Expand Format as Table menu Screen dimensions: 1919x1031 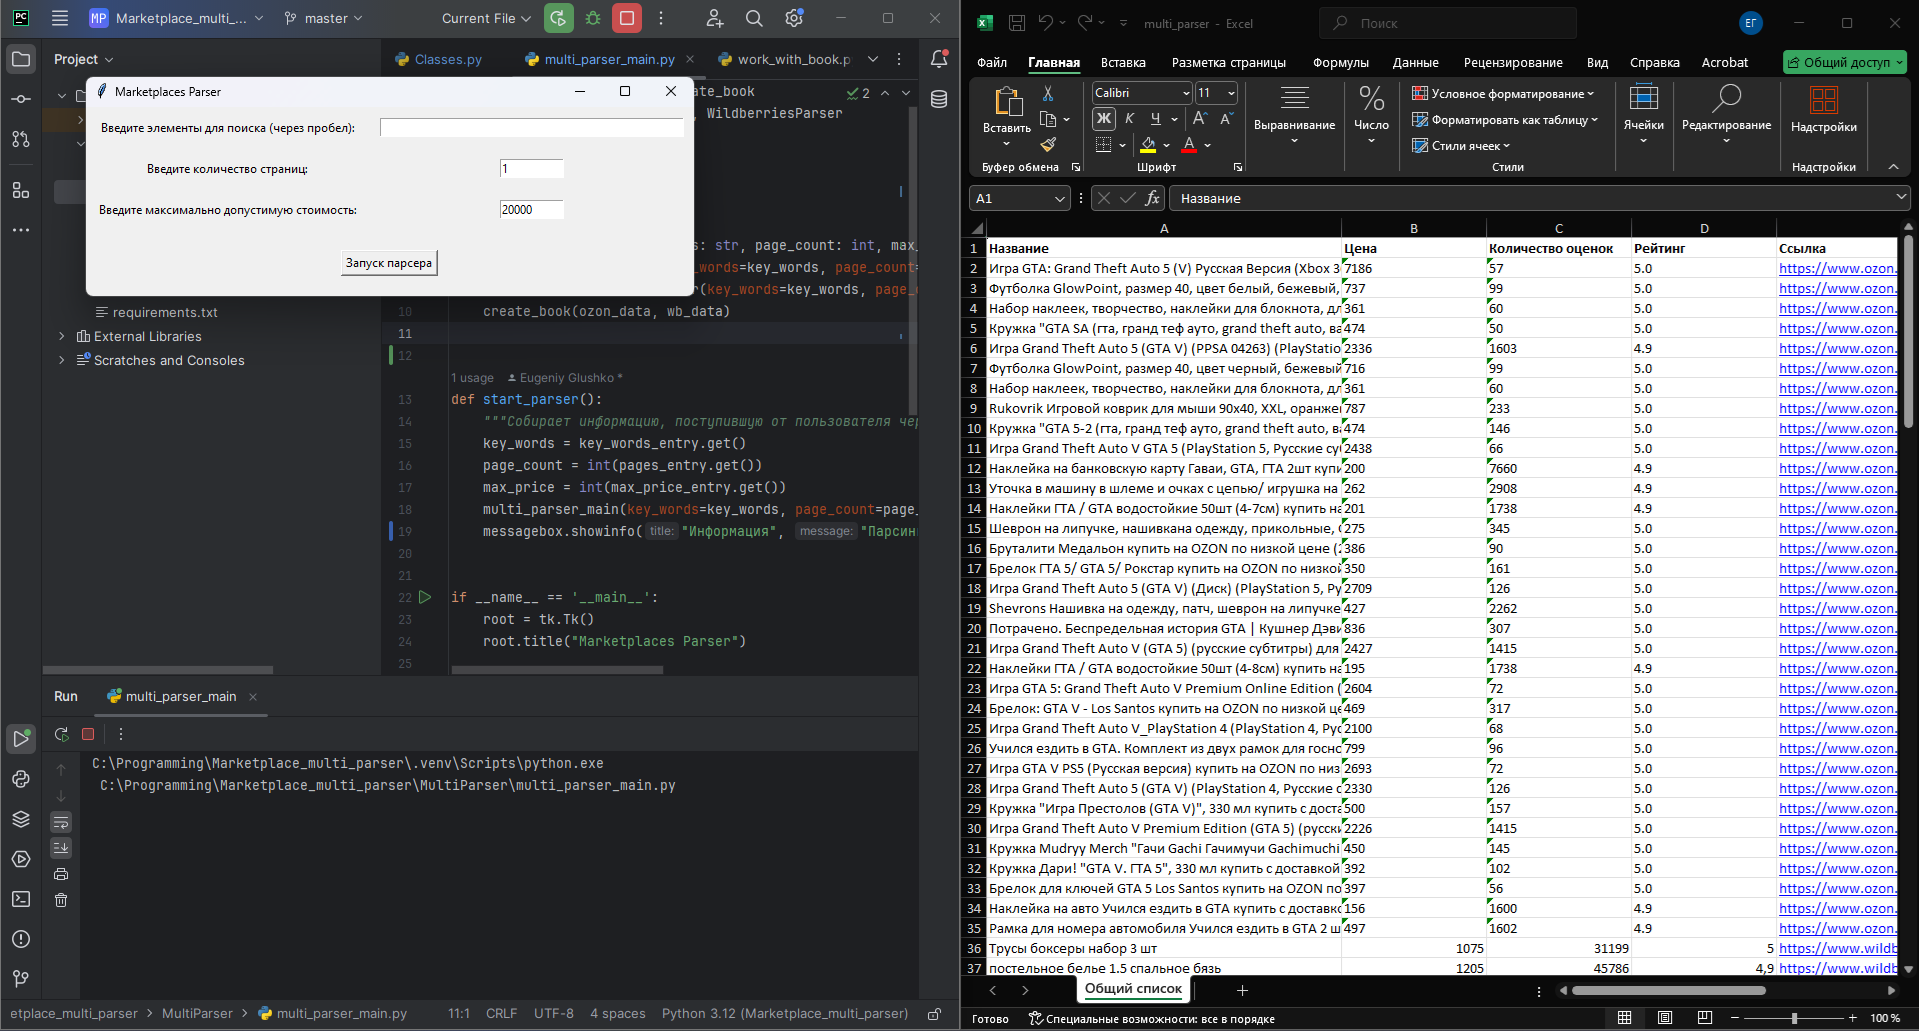click(x=1505, y=120)
